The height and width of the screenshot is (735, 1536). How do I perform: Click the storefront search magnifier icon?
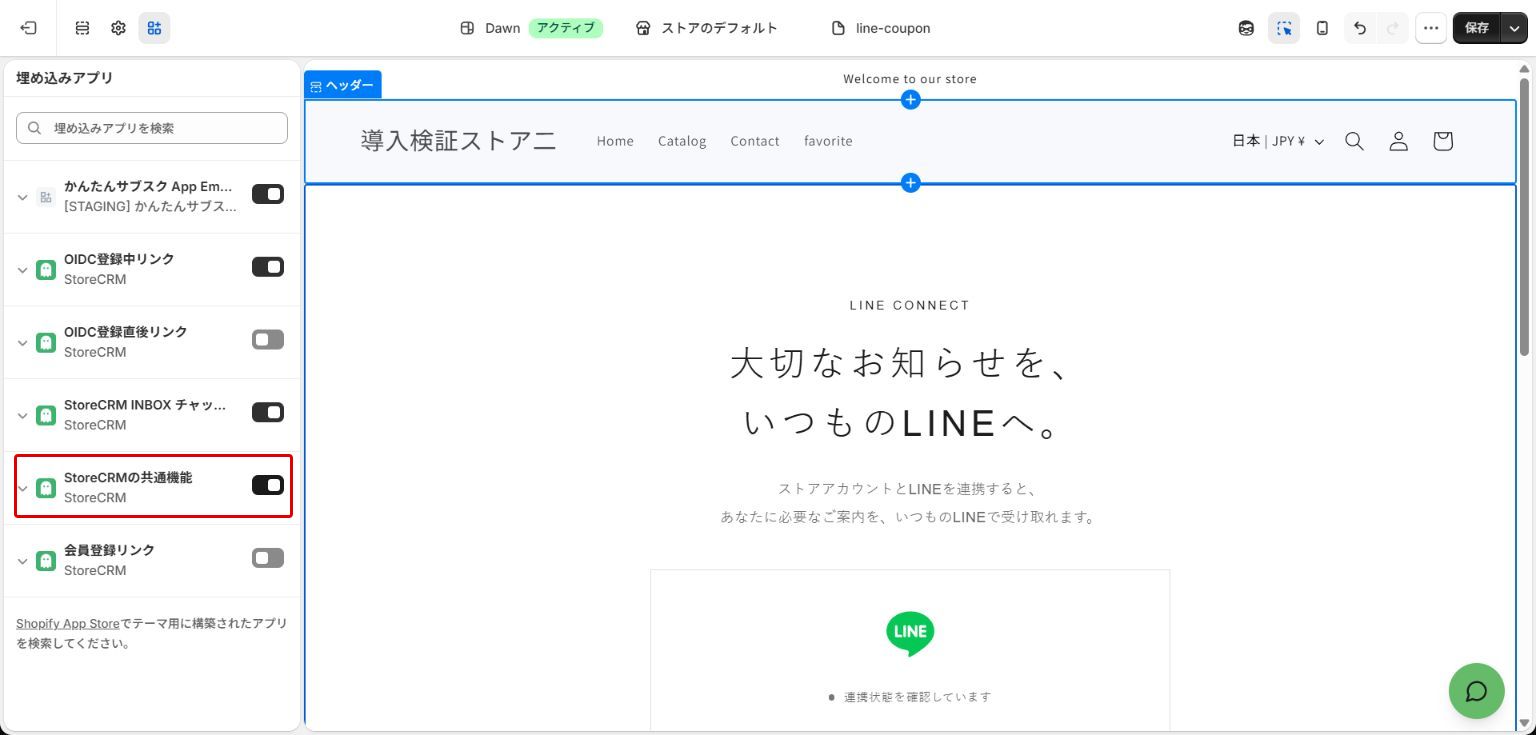pyautogui.click(x=1354, y=141)
